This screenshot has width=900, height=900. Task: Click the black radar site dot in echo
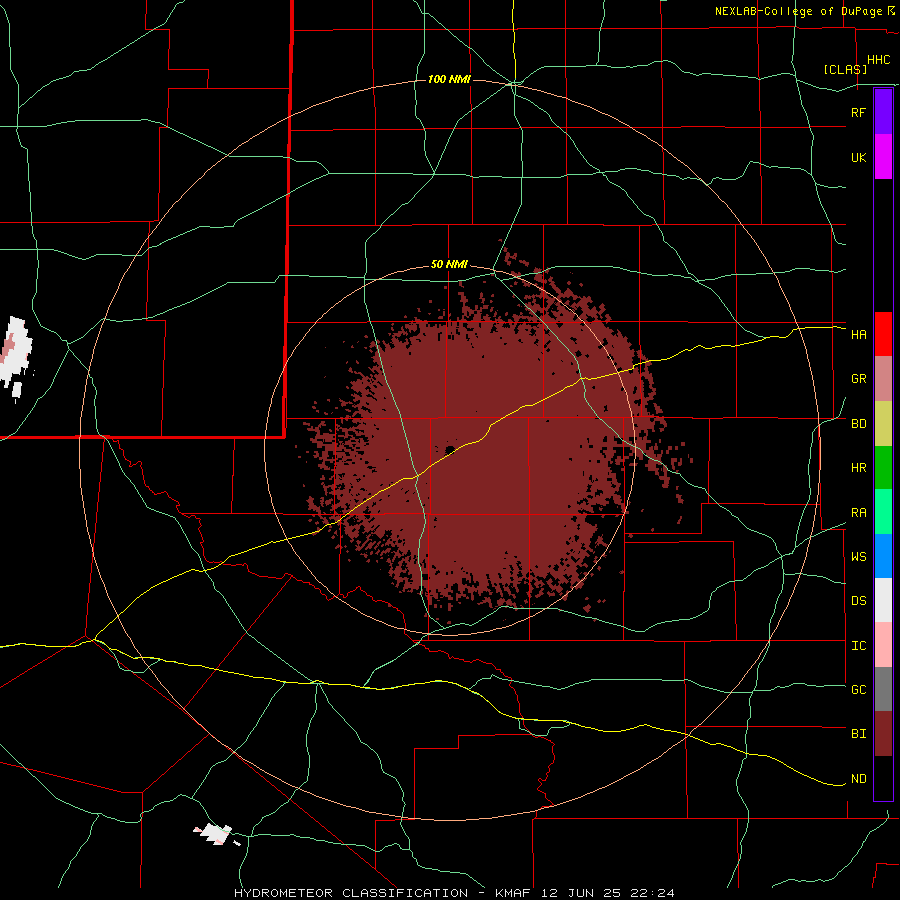(450, 450)
